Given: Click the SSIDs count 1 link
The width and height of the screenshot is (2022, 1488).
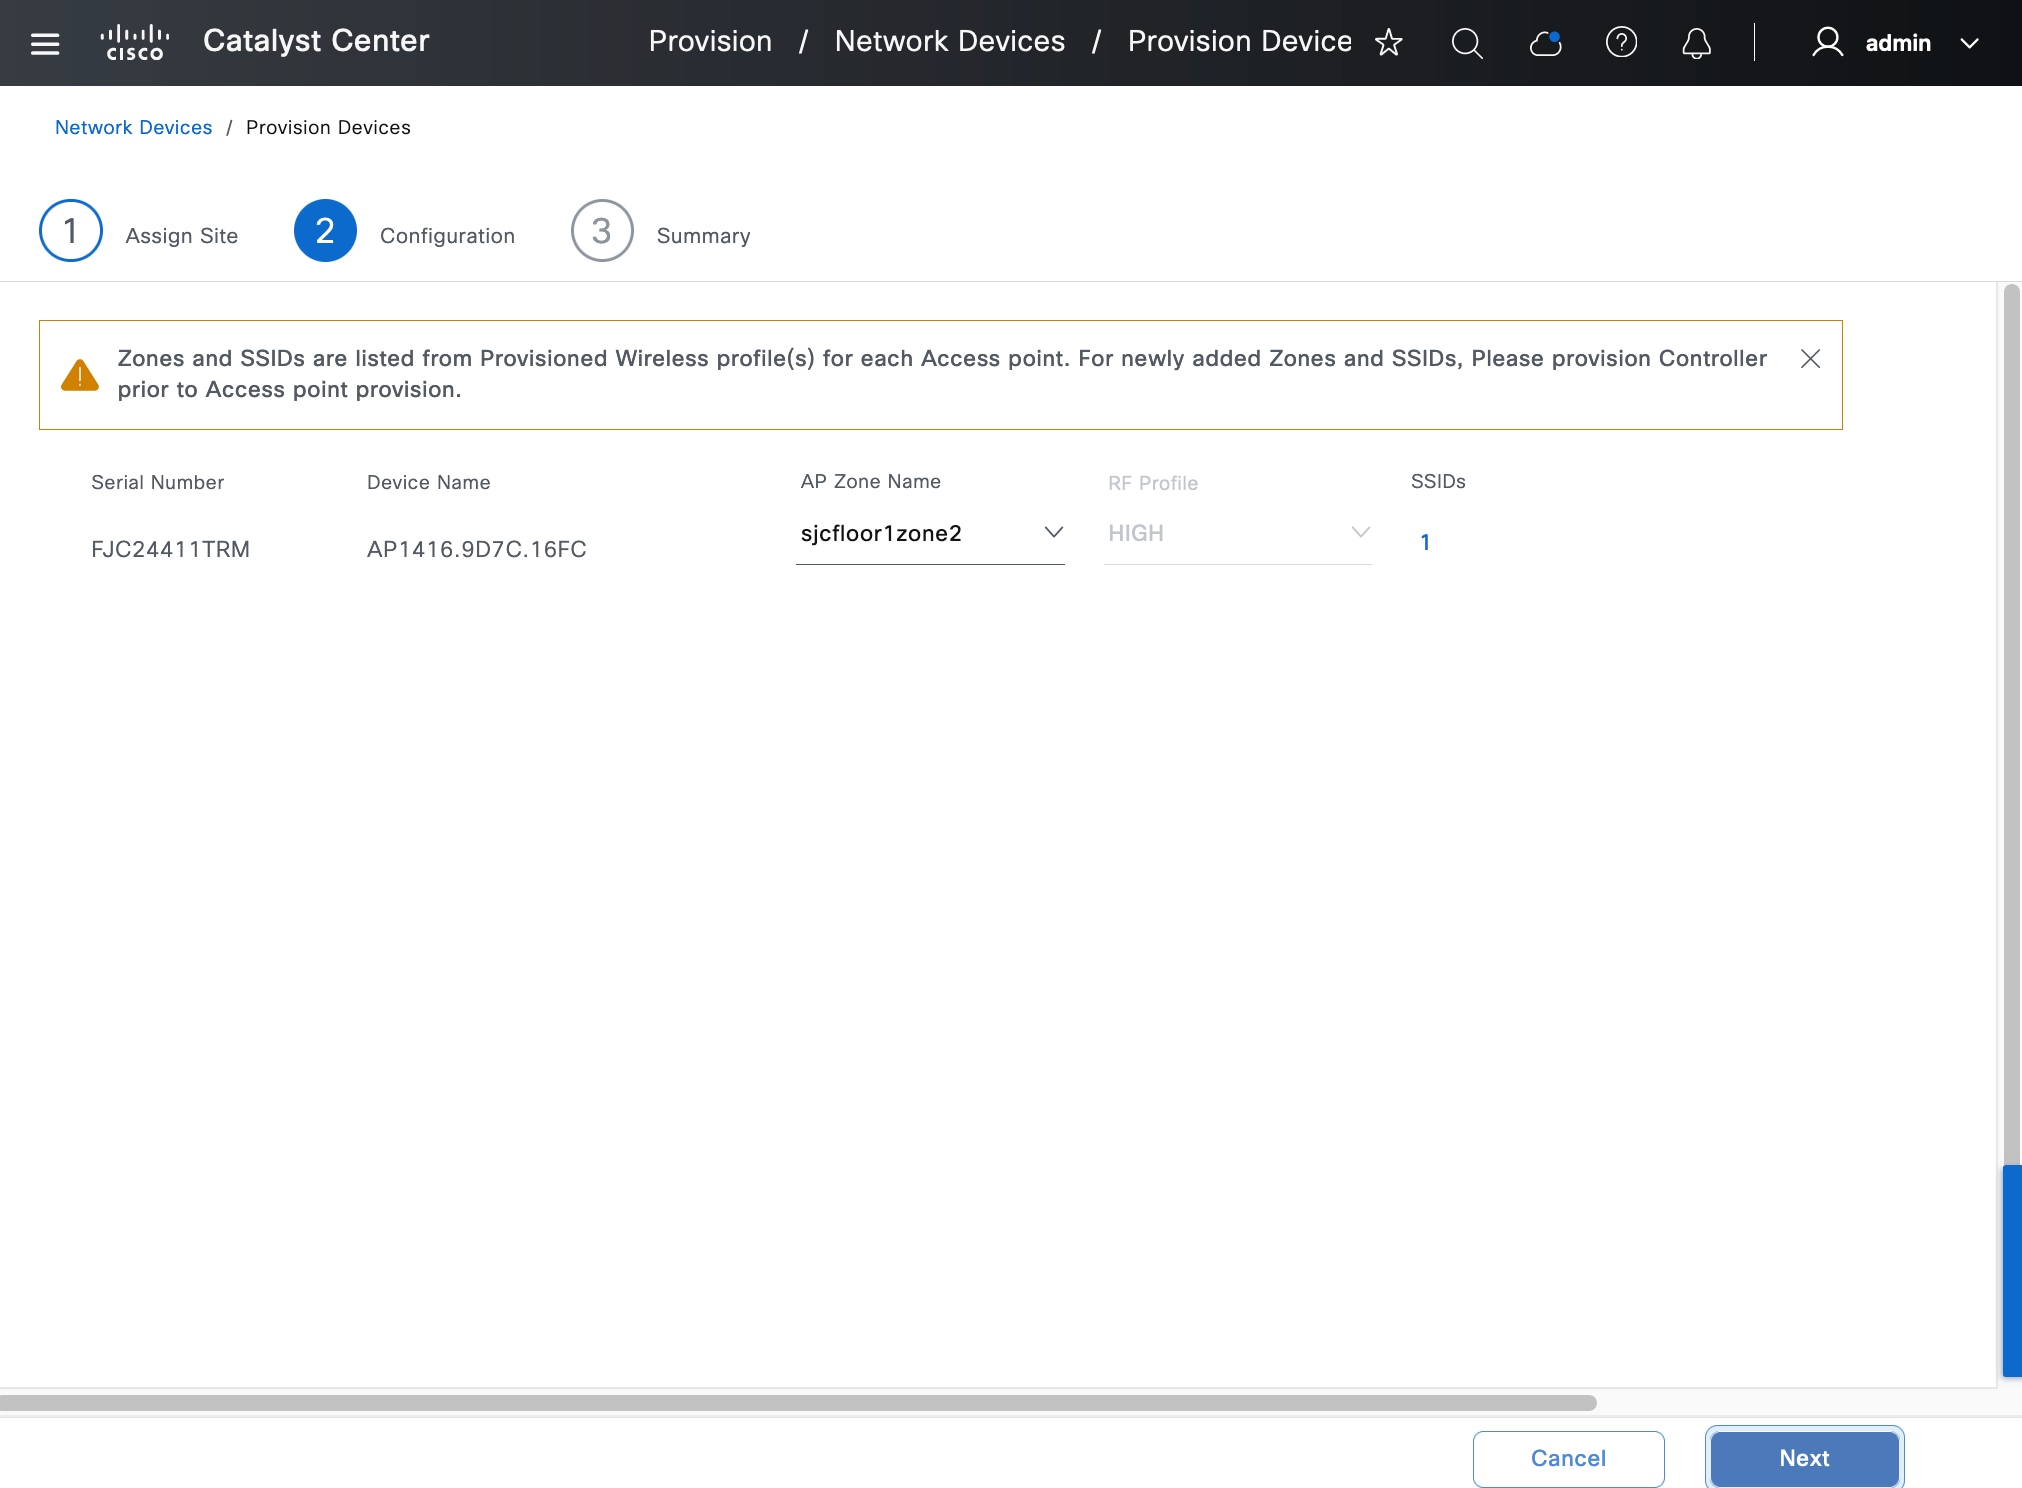Looking at the screenshot, I should (x=1425, y=542).
